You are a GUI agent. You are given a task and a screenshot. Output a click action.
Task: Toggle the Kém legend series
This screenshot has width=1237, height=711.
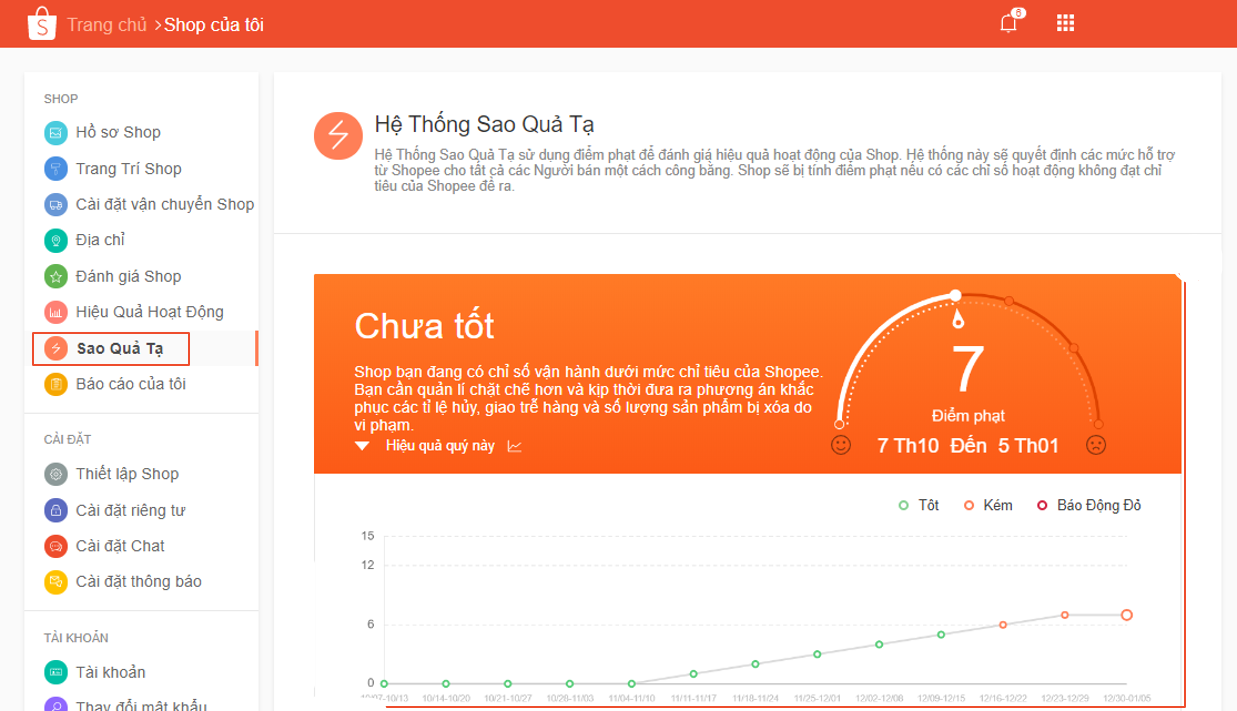[x=987, y=505]
